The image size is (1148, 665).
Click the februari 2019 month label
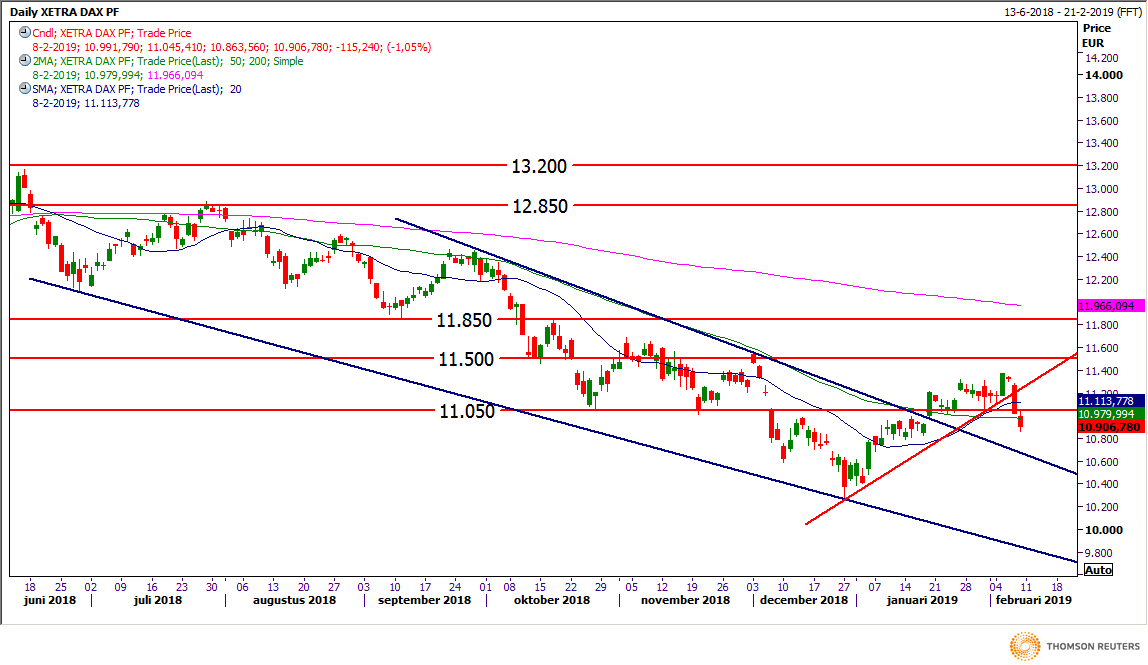tap(1033, 600)
